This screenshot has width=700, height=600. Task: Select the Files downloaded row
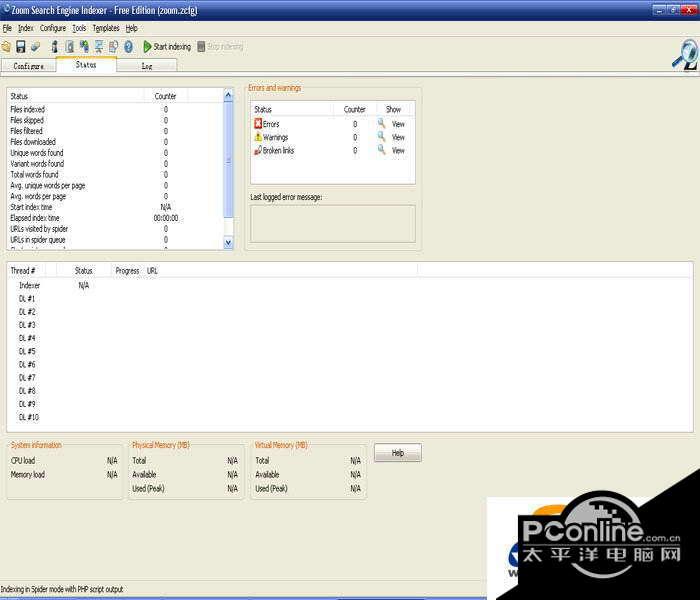tap(115, 142)
